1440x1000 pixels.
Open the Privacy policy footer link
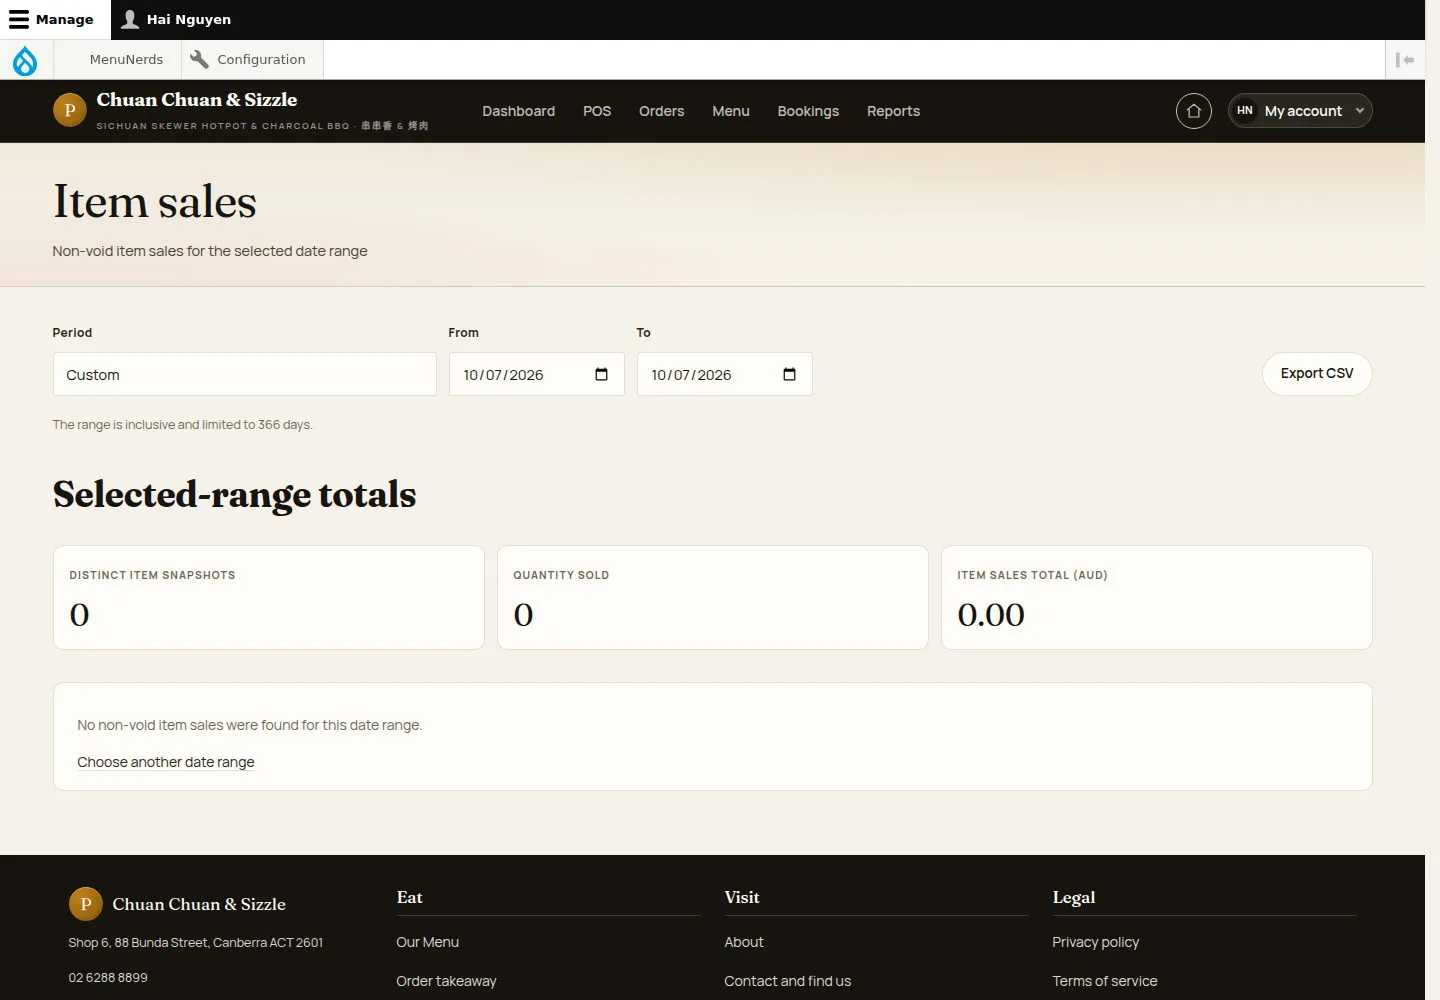coord(1095,942)
